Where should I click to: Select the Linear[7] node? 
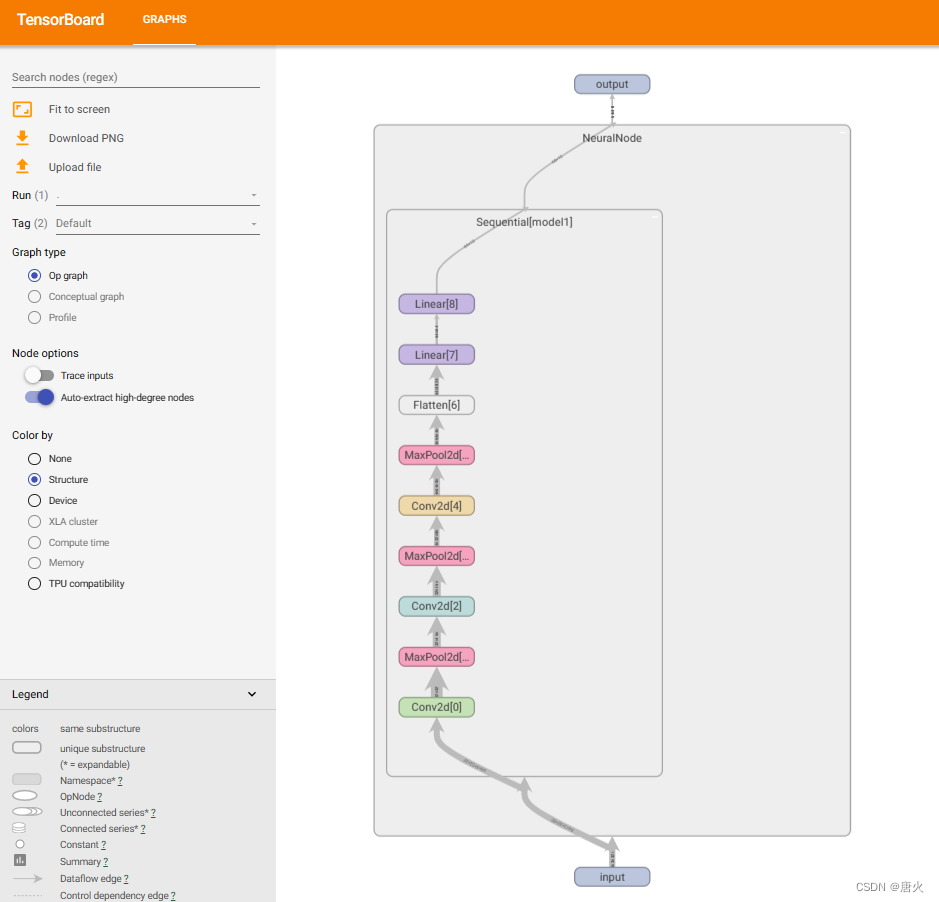tap(437, 355)
